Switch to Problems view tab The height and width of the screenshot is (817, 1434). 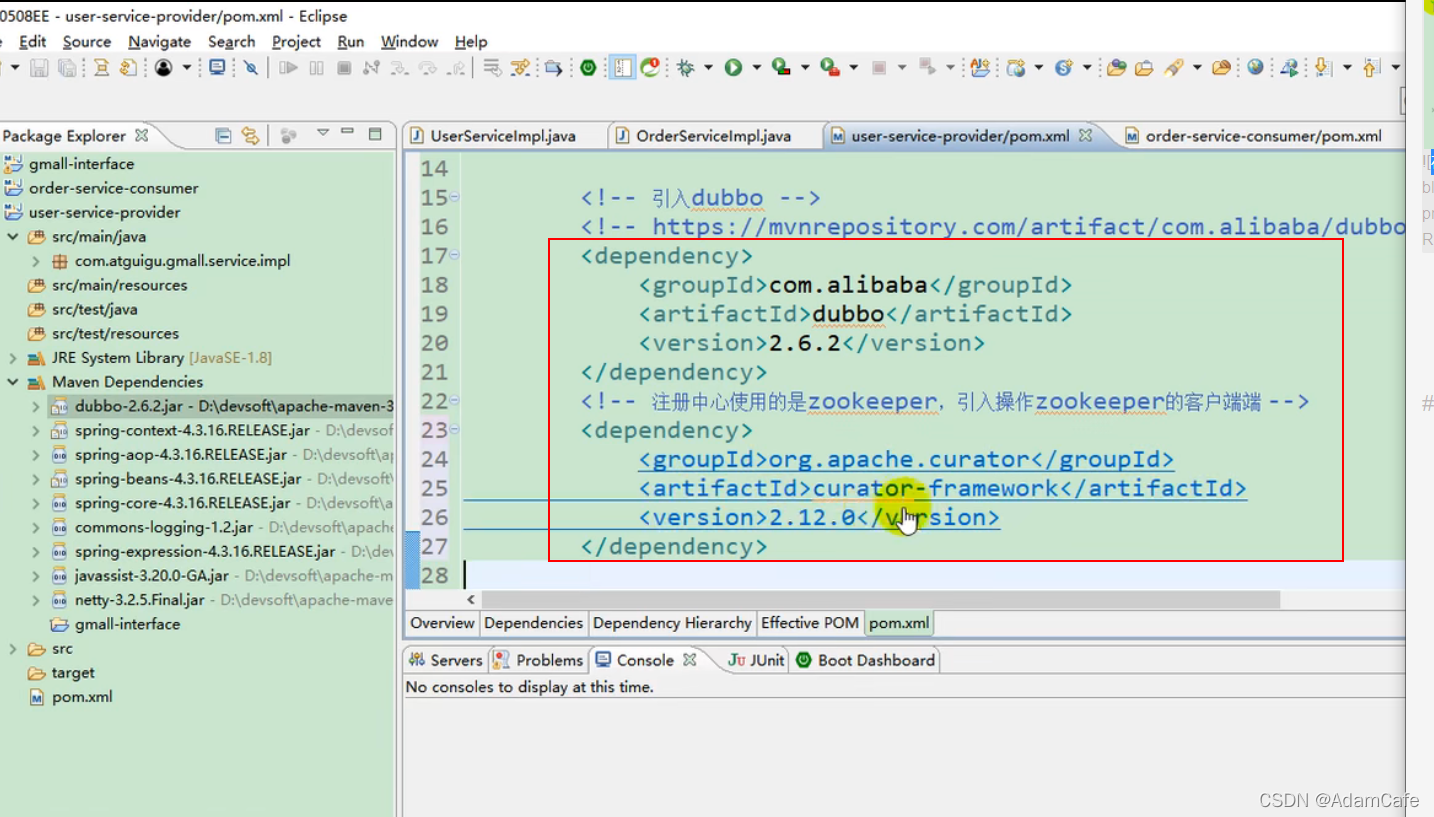click(539, 660)
